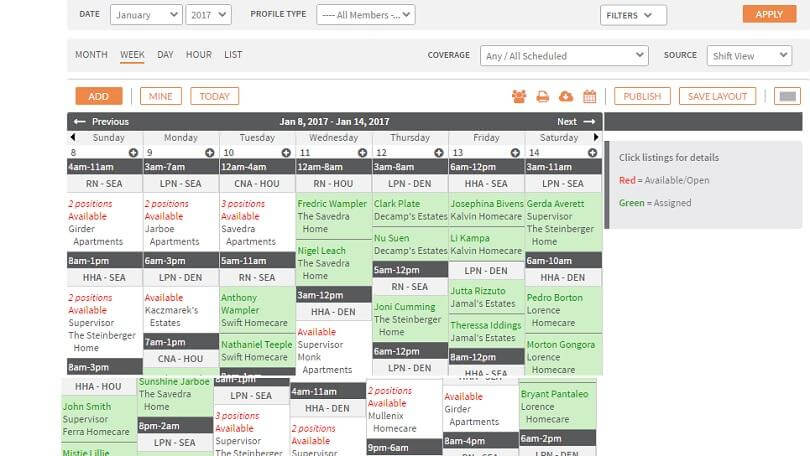Select Nu Suen Decamp's Estates listing
Viewport: 810px width, 456px height.
(x=410, y=244)
